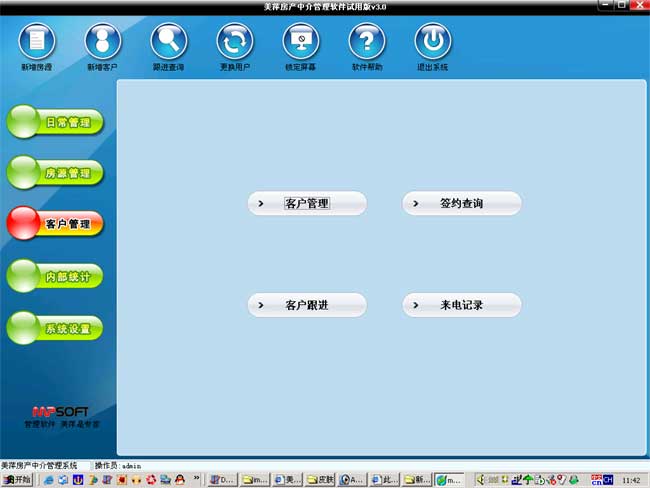Screen dimensions: 650x488
Task: Click the Windows 开始 start button
Action: [x=18, y=480]
